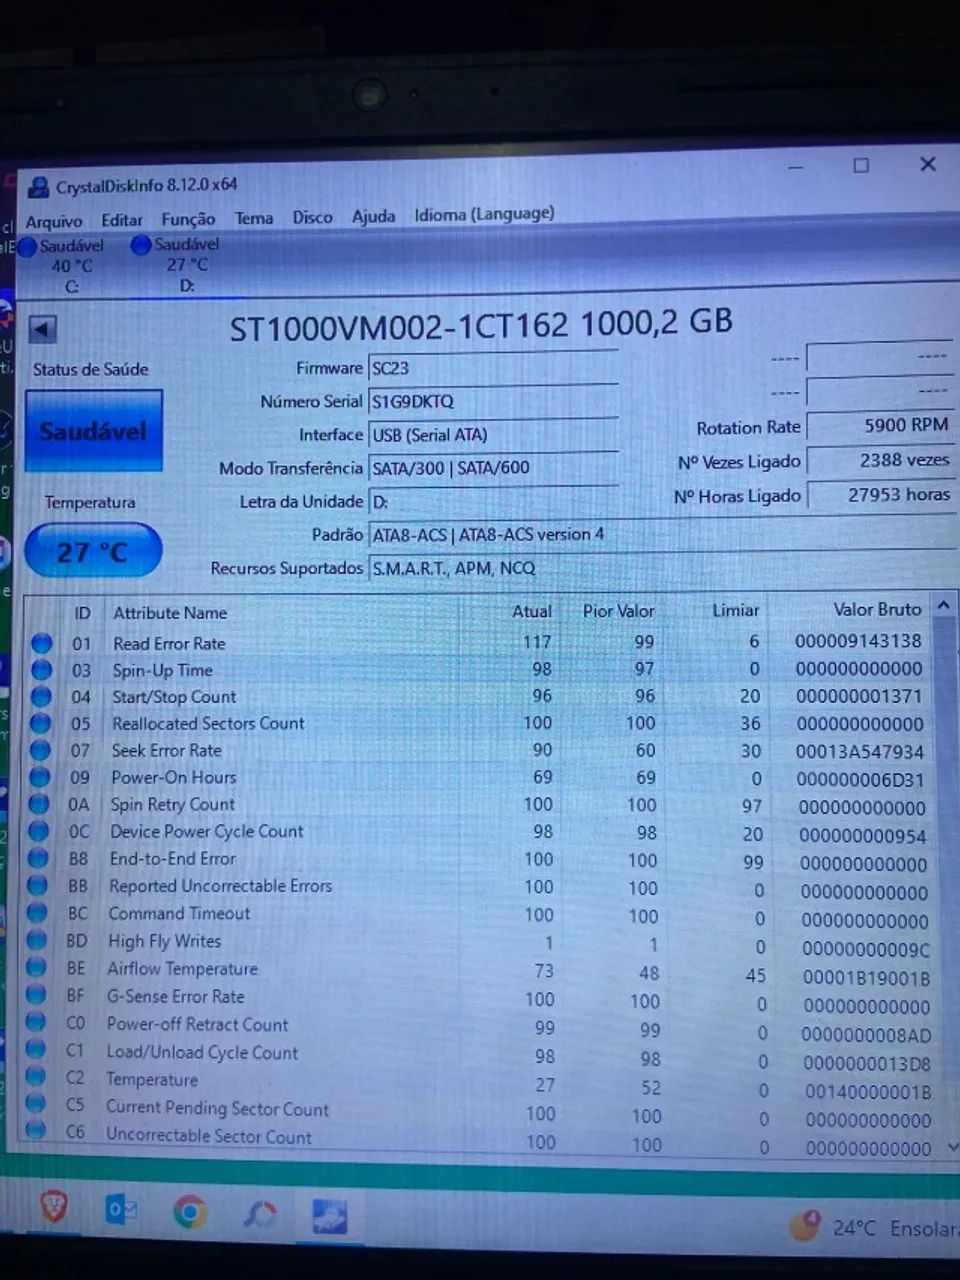Click raw value 00013A547934
The image size is (960, 1280).
coord(860,752)
